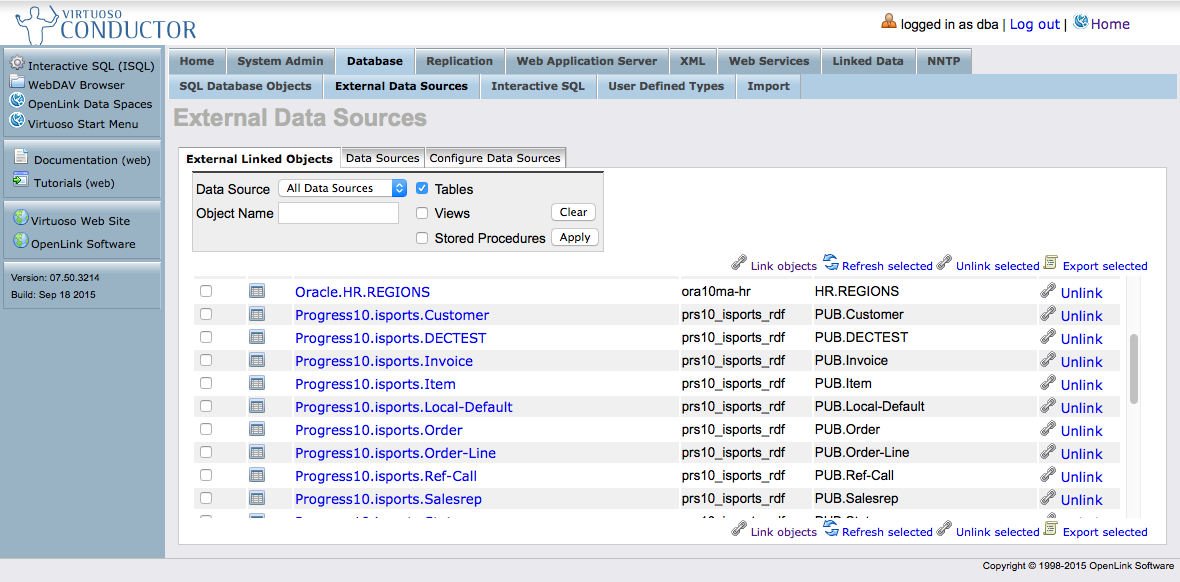Click the chain icon beside Oracle.HR.REGIONS Unlink

point(1048,291)
